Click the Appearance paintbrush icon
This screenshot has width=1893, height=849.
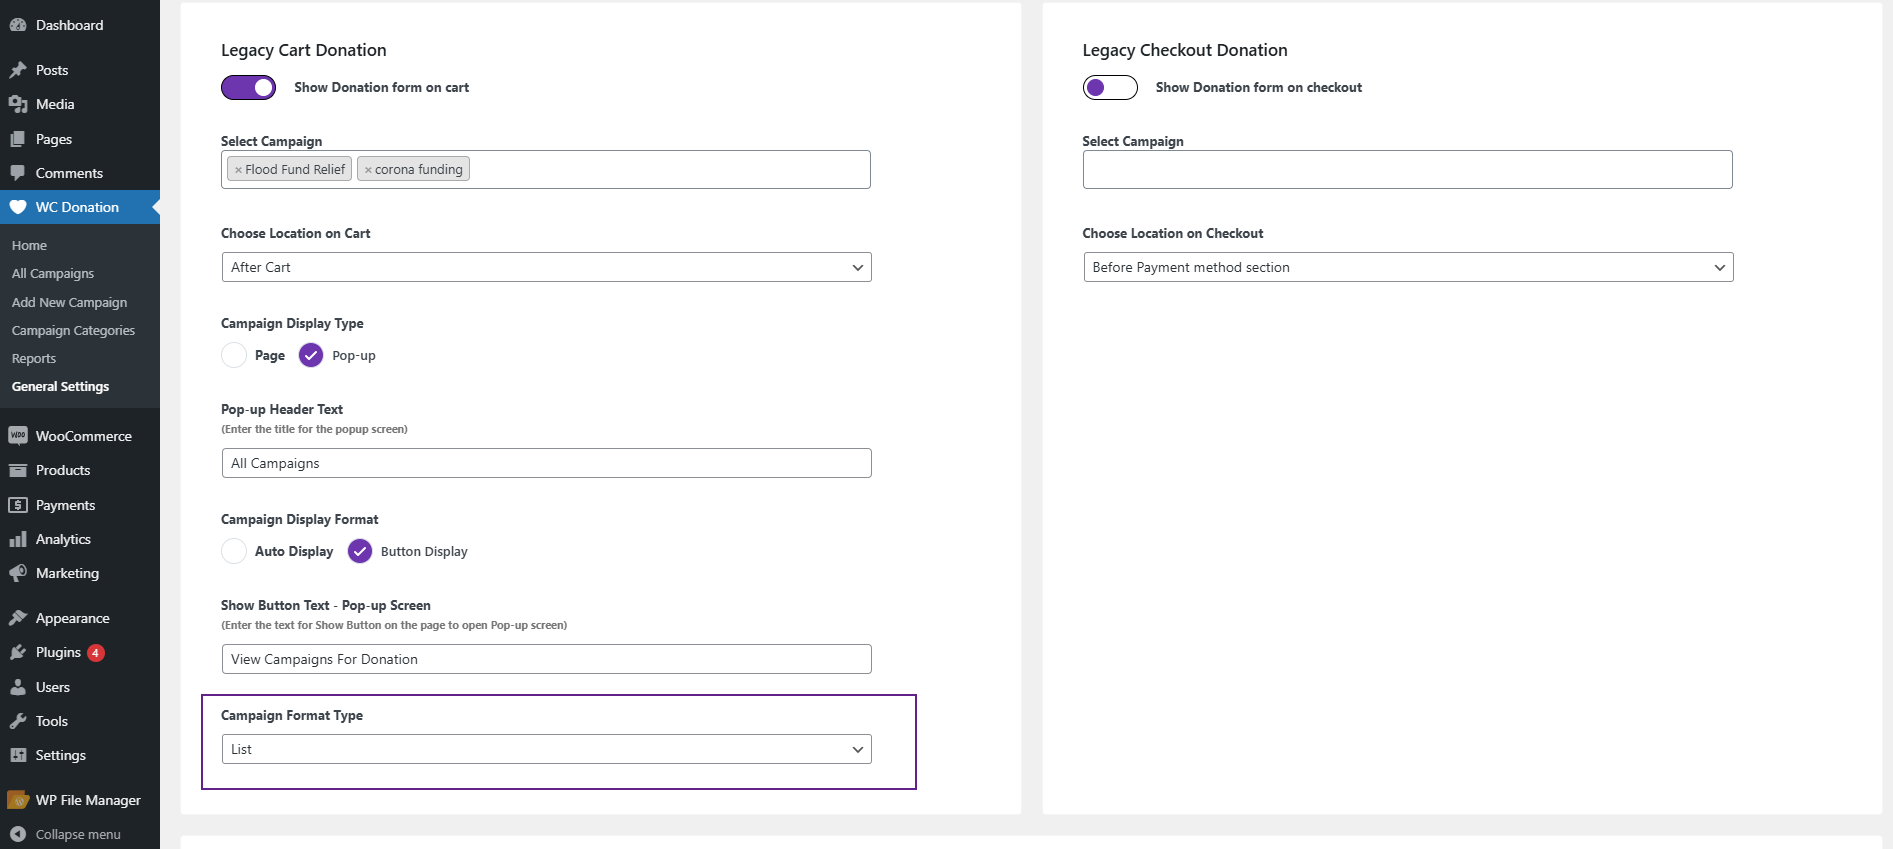18,618
